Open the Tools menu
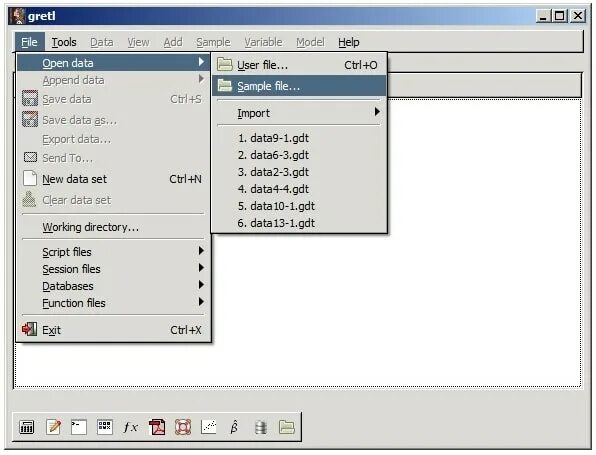596x455 pixels. coord(64,42)
